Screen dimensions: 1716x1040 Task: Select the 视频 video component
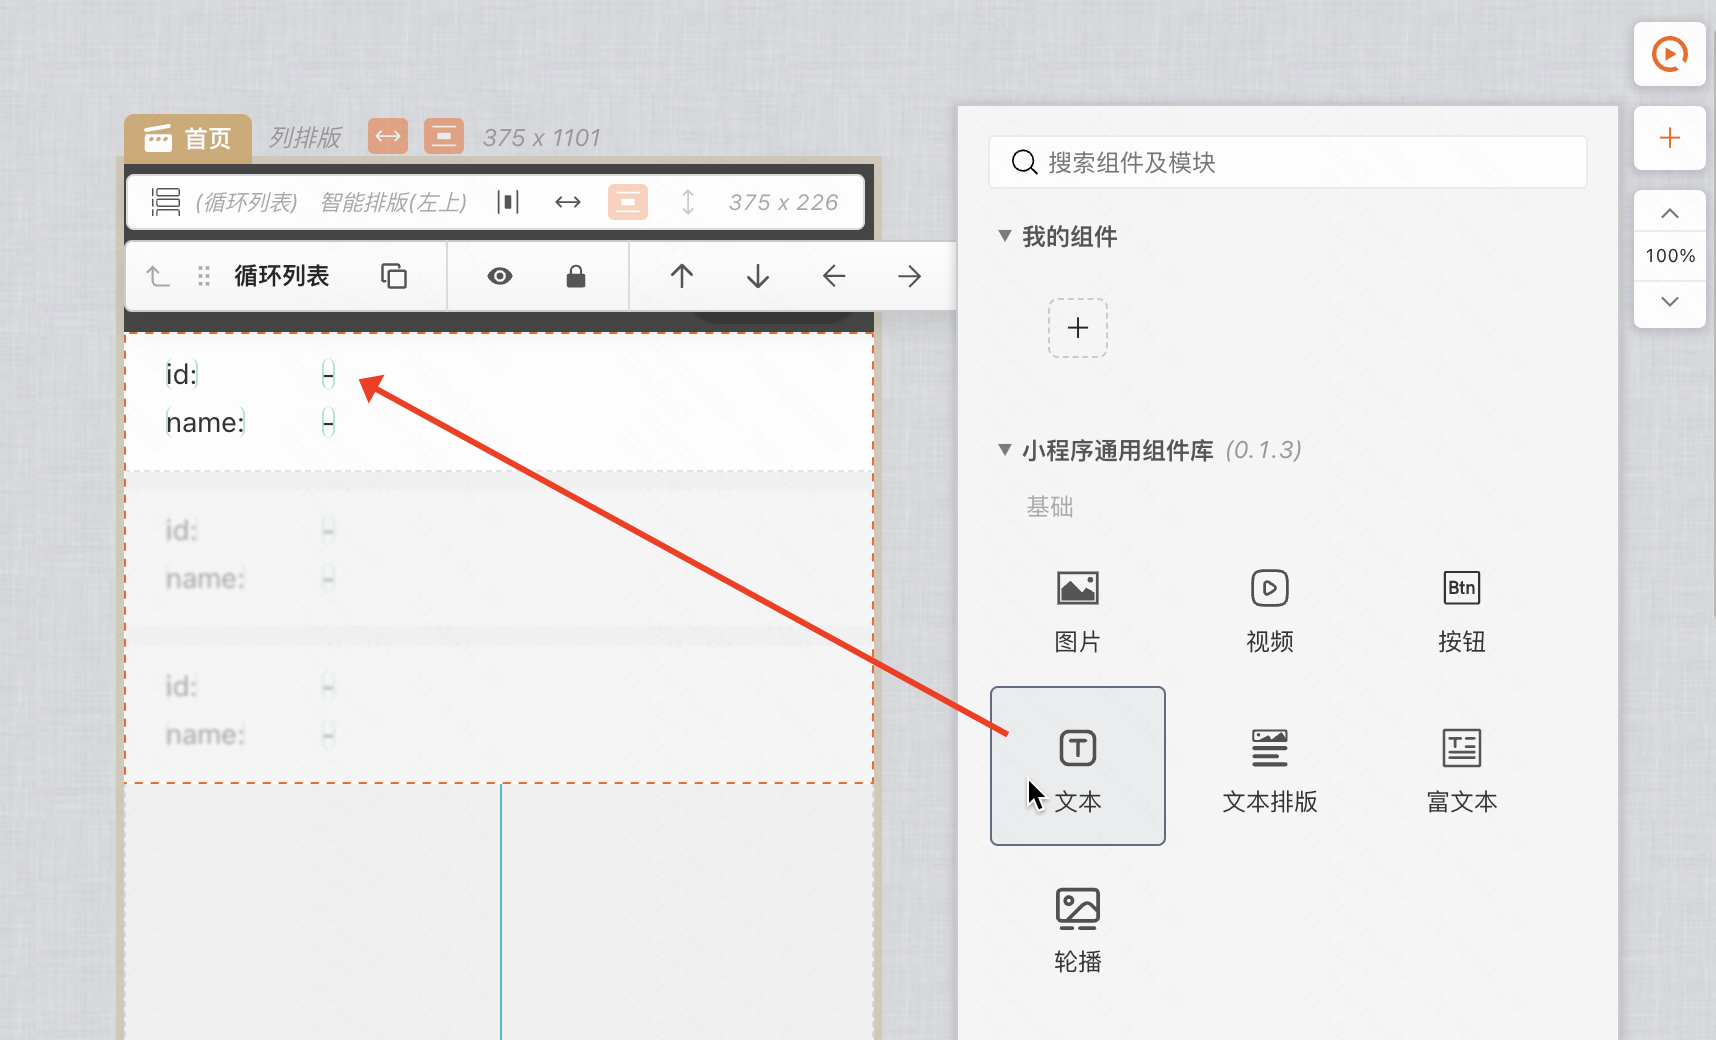pos(1269,610)
